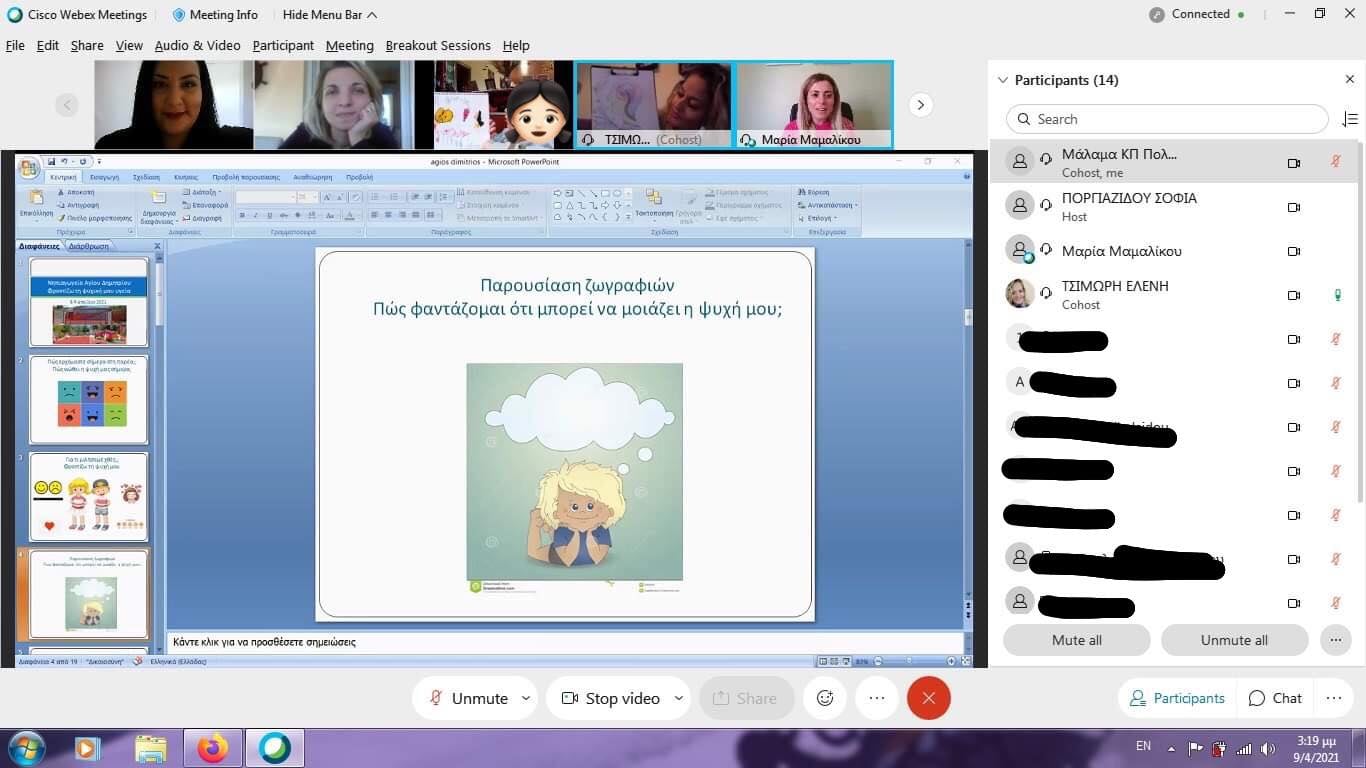Open more options in meeting controls
The height and width of the screenshot is (768, 1366).
tap(877, 698)
